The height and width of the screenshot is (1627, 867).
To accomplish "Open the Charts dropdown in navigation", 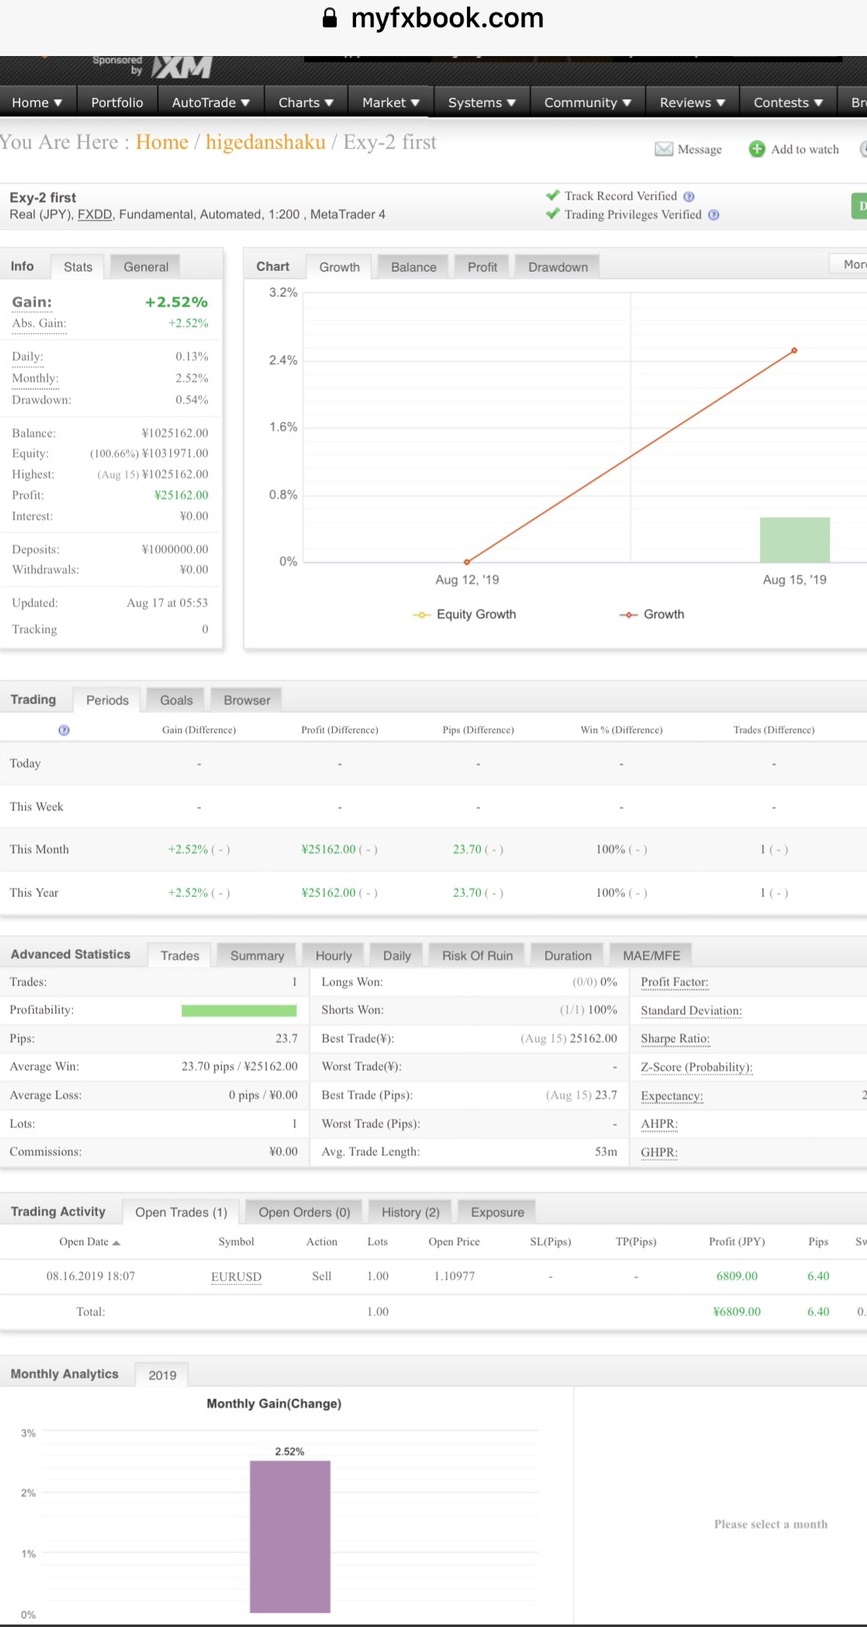I will pos(306,102).
